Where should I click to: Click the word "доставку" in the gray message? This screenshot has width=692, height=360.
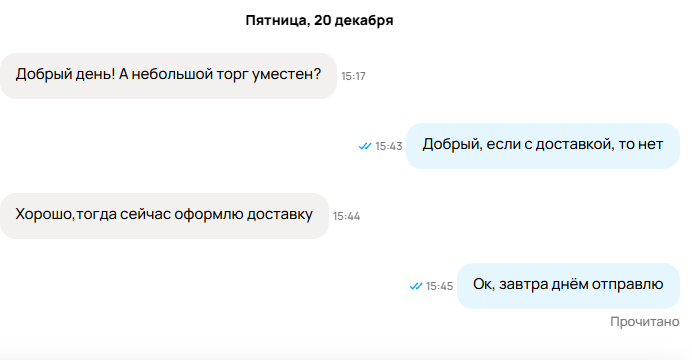click(279, 214)
